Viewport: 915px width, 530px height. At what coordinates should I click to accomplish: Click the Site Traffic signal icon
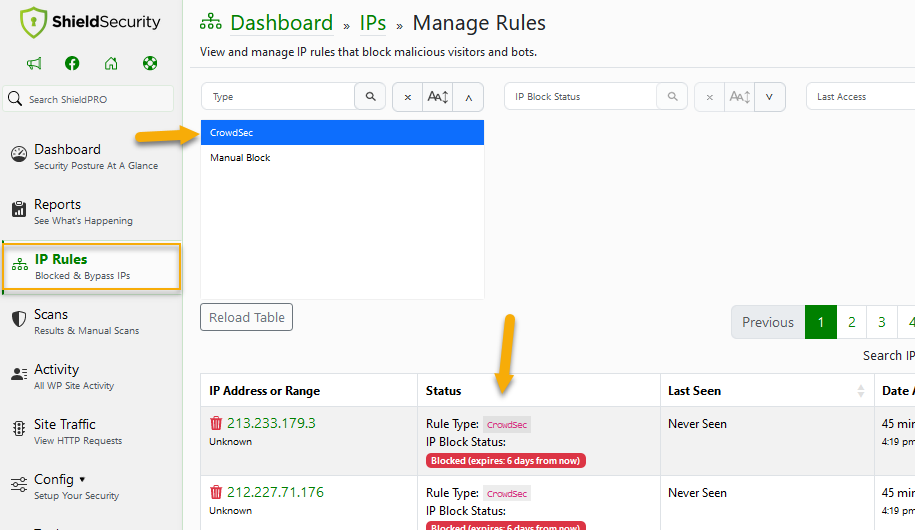(19, 428)
